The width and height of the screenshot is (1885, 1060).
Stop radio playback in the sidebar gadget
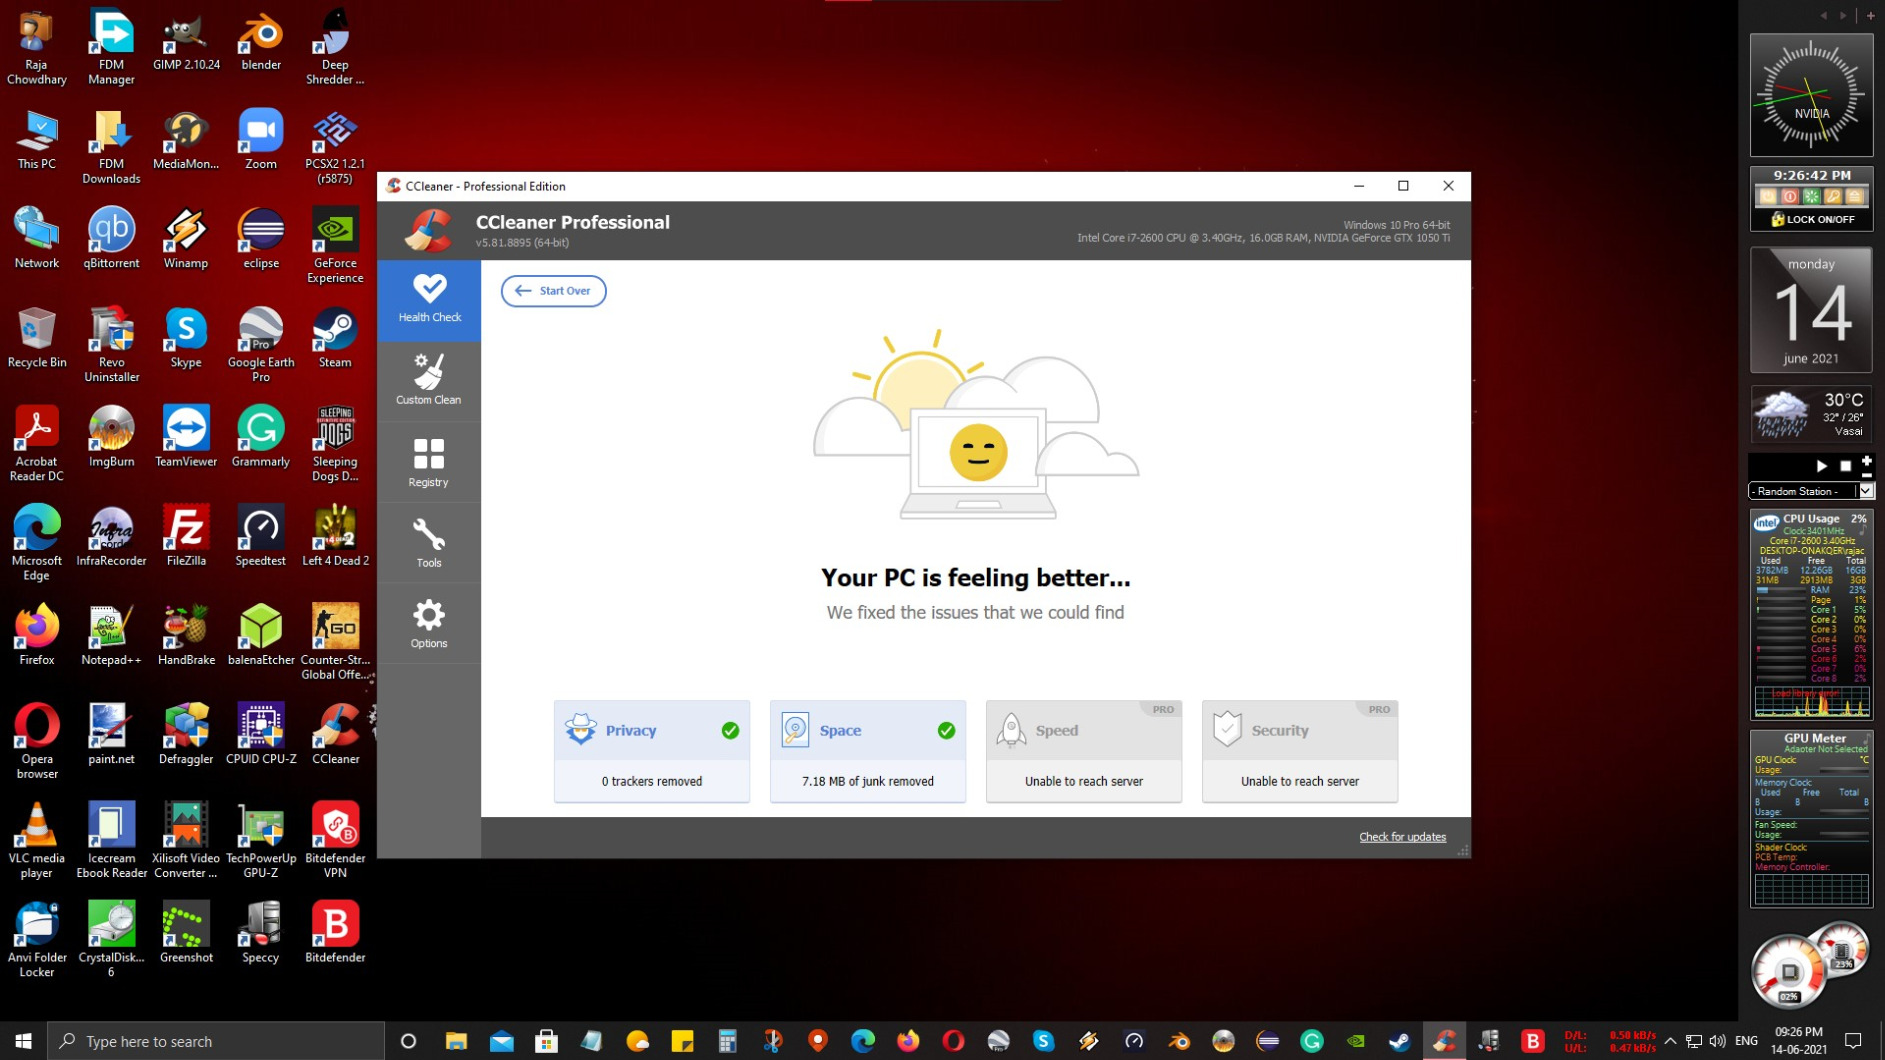[x=1845, y=465]
